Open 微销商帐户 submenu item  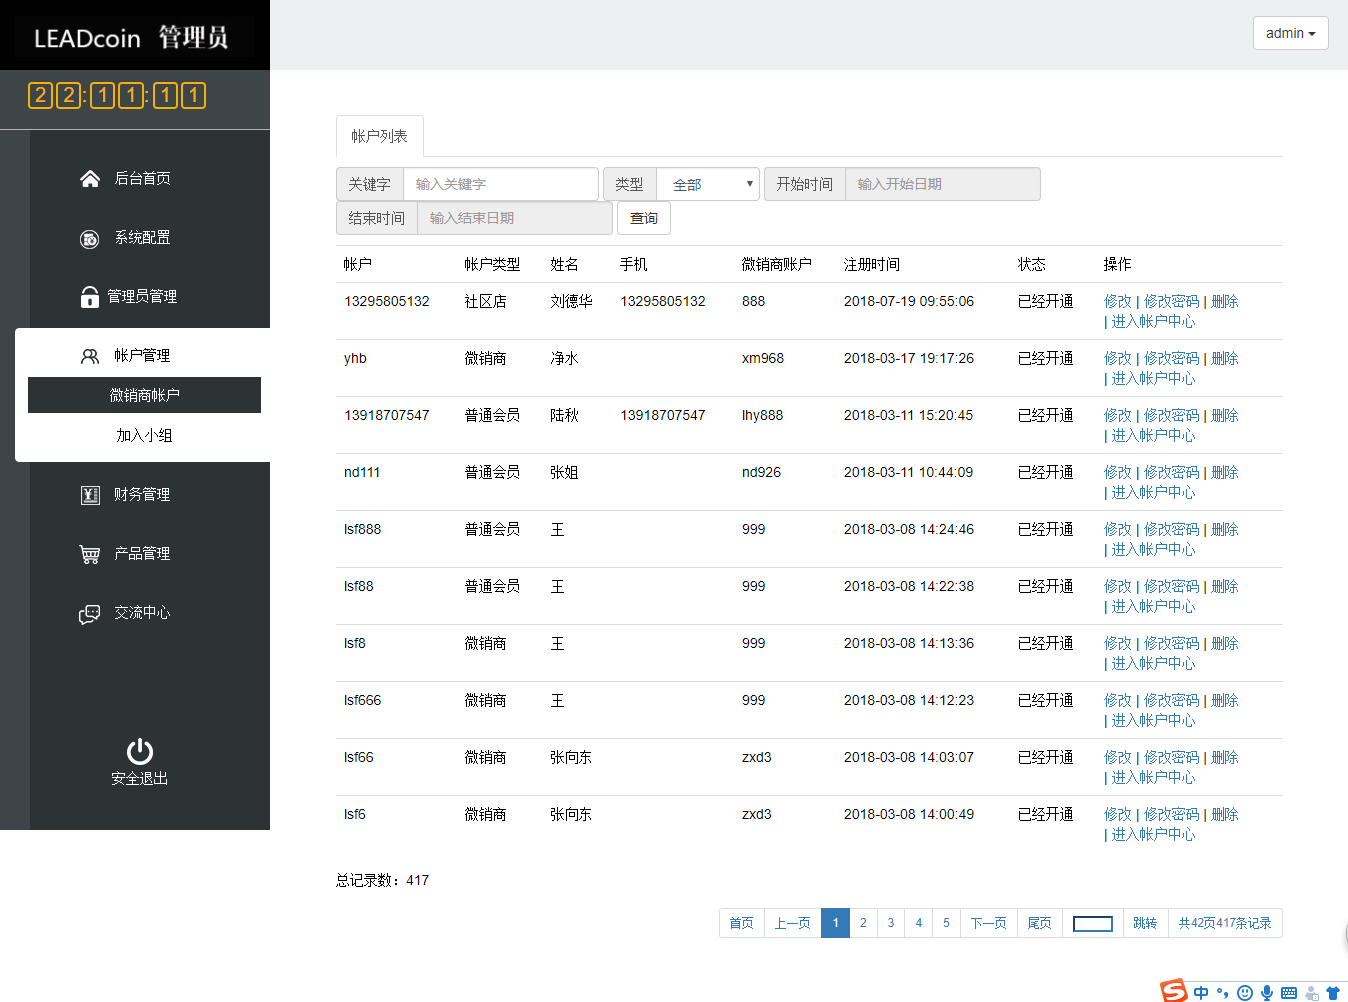tap(144, 395)
